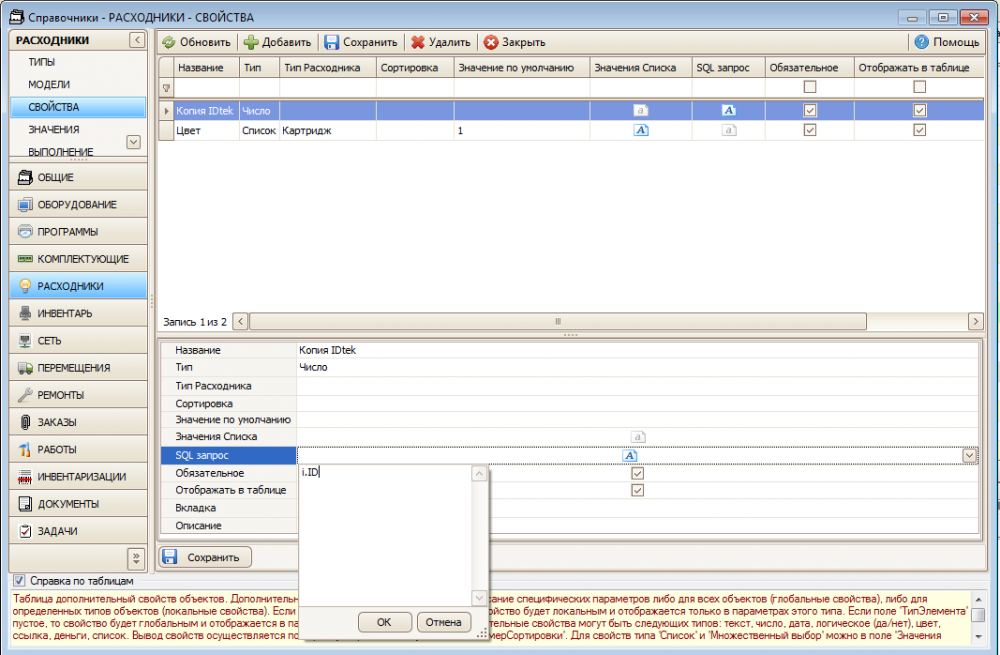Click the ЗАКАЗЫ paperclip icon
The width and height of the screenshot is (1000, 655).
[x=25, y=422]
